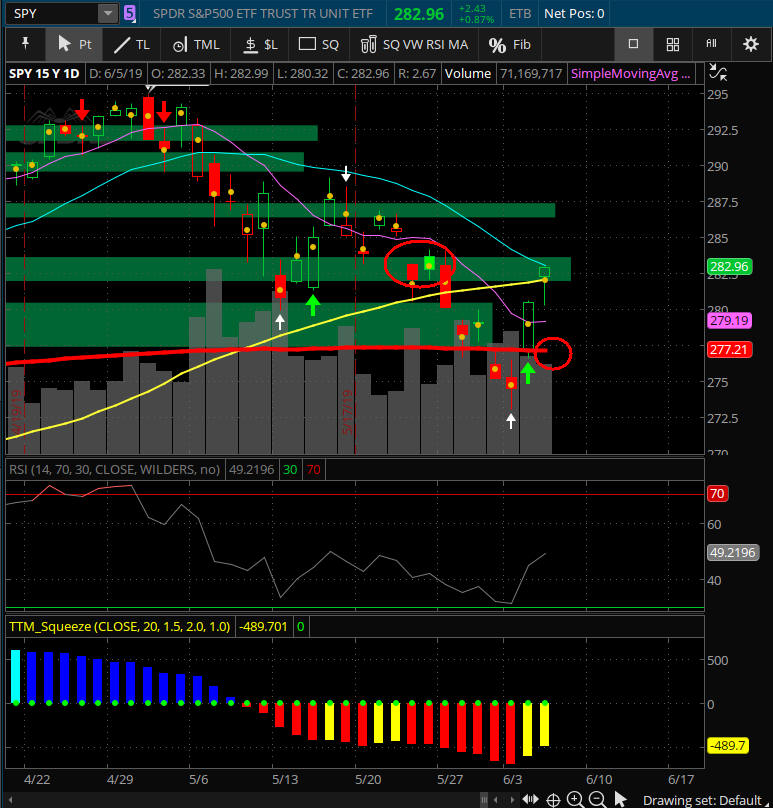Screen dimensions: 773x808
Task: Click the zoom in magnifier icon
Action: 575,798
